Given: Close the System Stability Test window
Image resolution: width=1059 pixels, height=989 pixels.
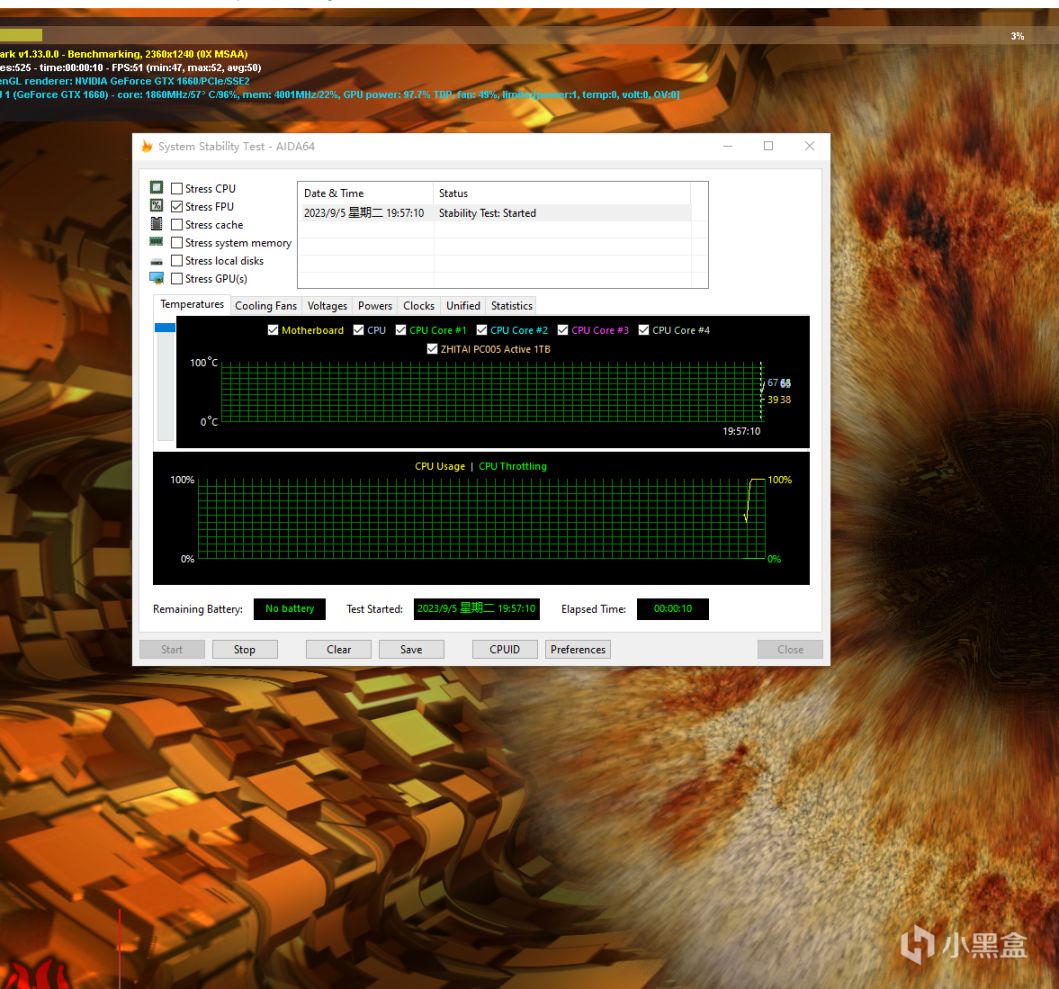Looking at the screenshot, I should pyautogui.click(x=809, y=146).
